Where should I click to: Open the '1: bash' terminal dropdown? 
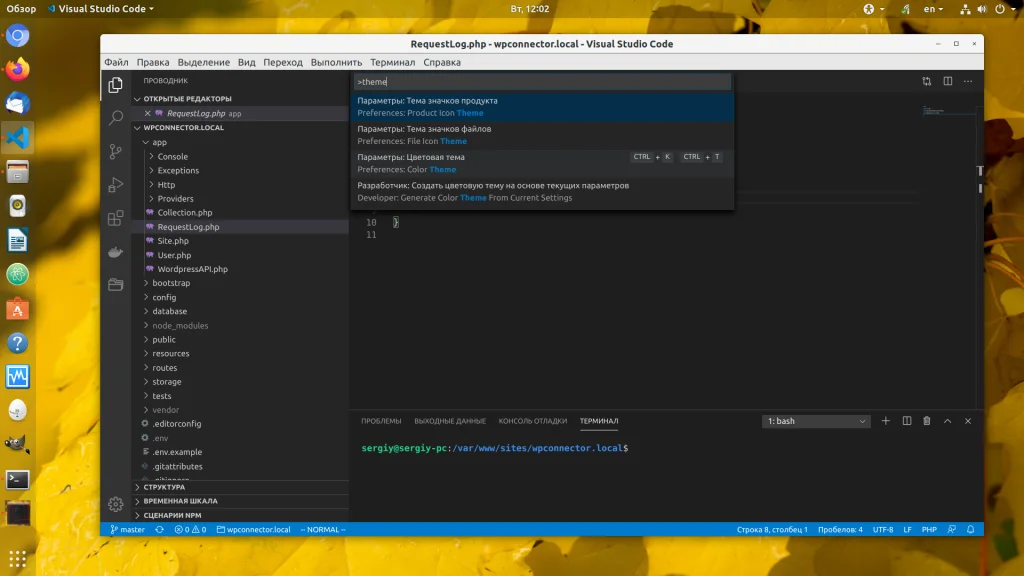[x=816, y=421]
